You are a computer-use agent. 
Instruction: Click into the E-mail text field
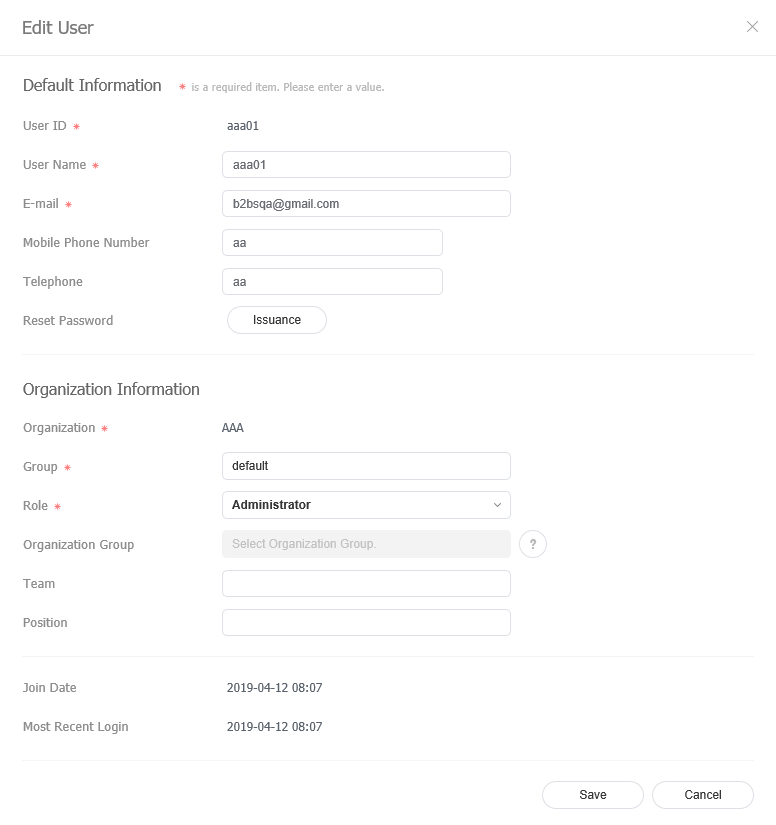(366, 204)
